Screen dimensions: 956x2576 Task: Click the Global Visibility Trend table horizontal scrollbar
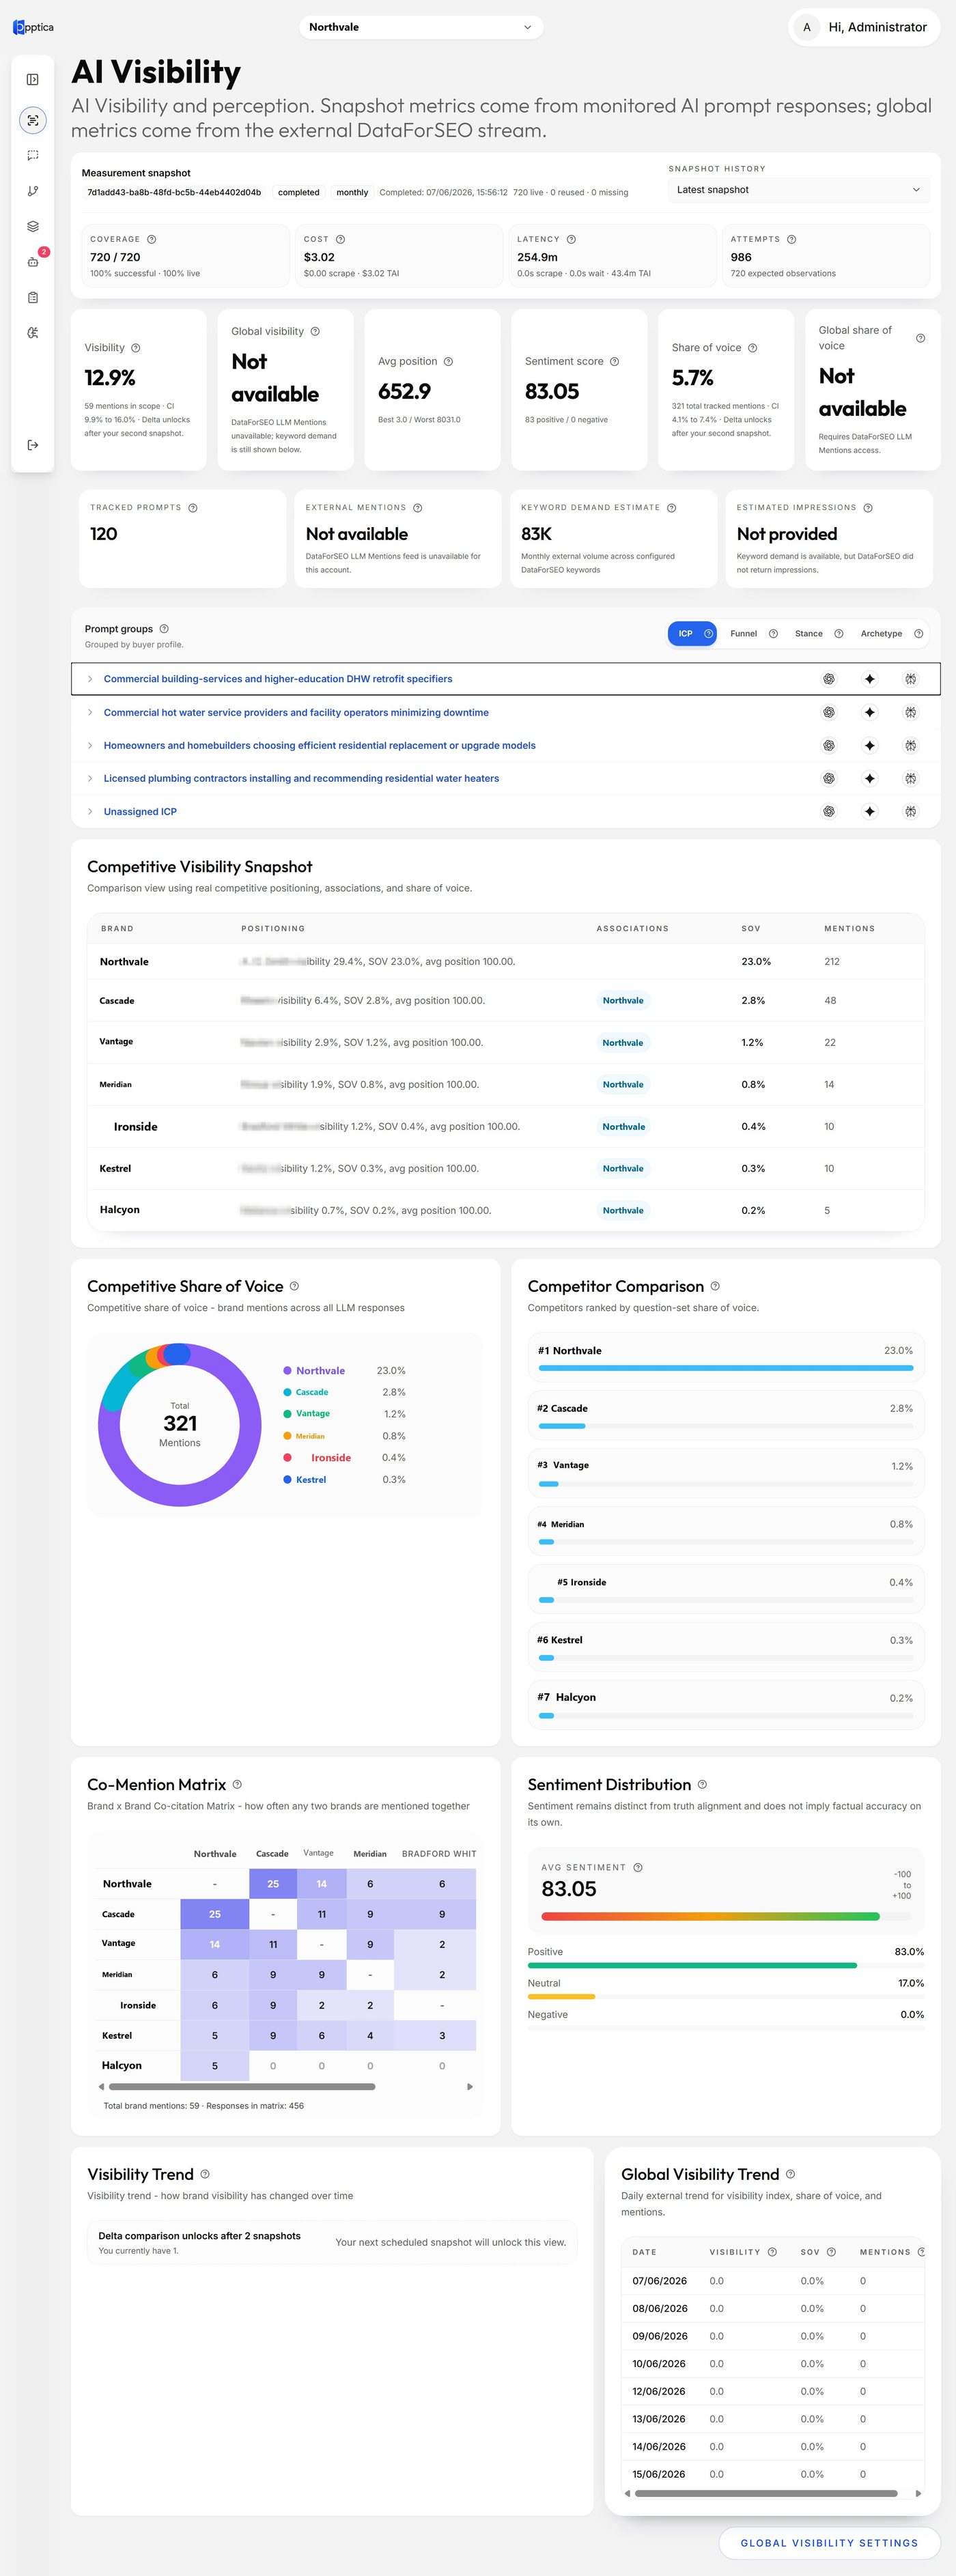766,2493
